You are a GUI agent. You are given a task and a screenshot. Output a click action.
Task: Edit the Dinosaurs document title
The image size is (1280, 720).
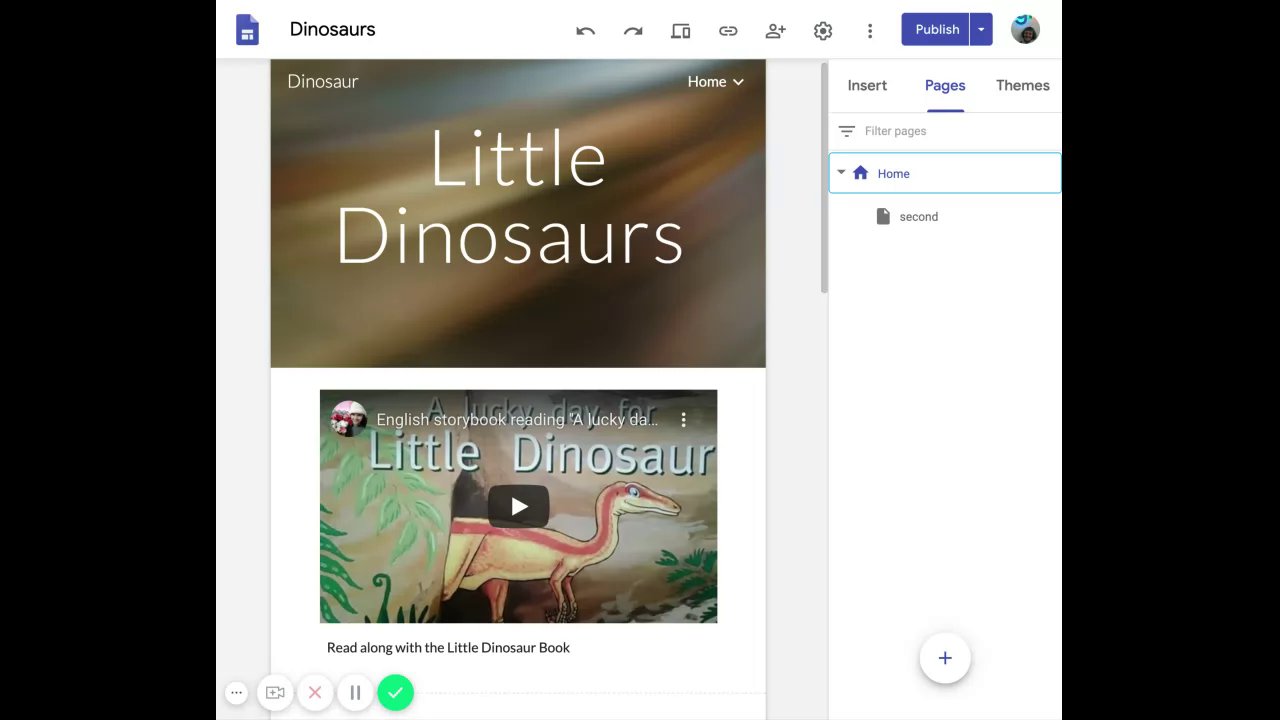click(x=333, y=29)
